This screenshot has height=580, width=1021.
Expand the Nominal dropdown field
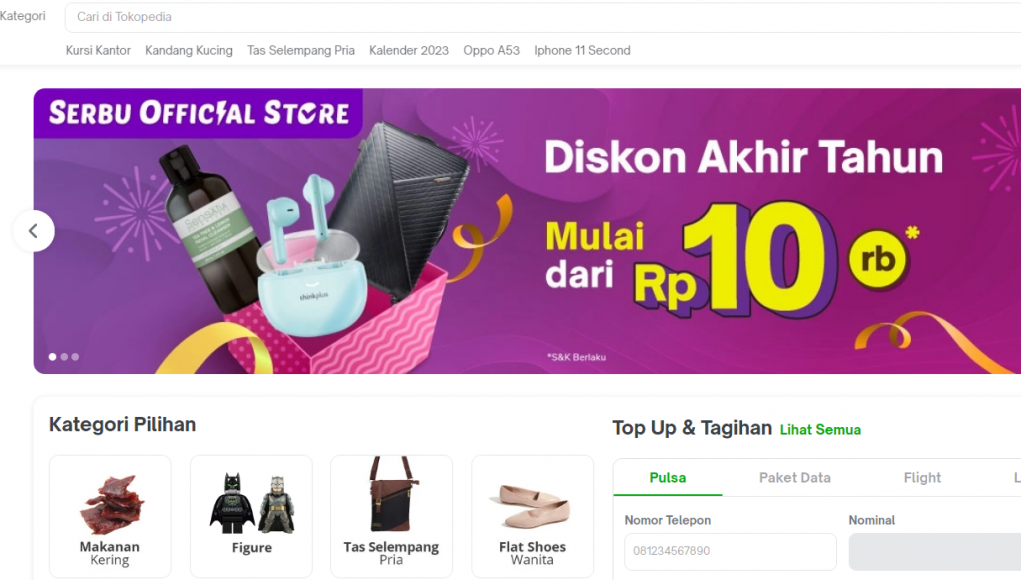[935, 551]
